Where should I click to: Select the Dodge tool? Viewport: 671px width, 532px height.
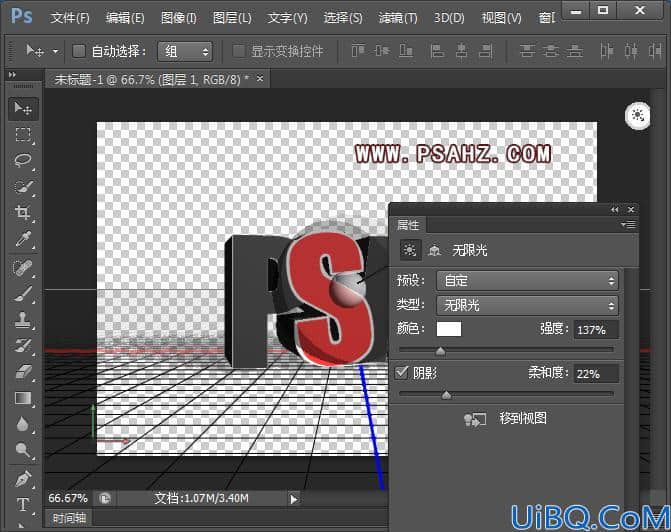(23, 450)
